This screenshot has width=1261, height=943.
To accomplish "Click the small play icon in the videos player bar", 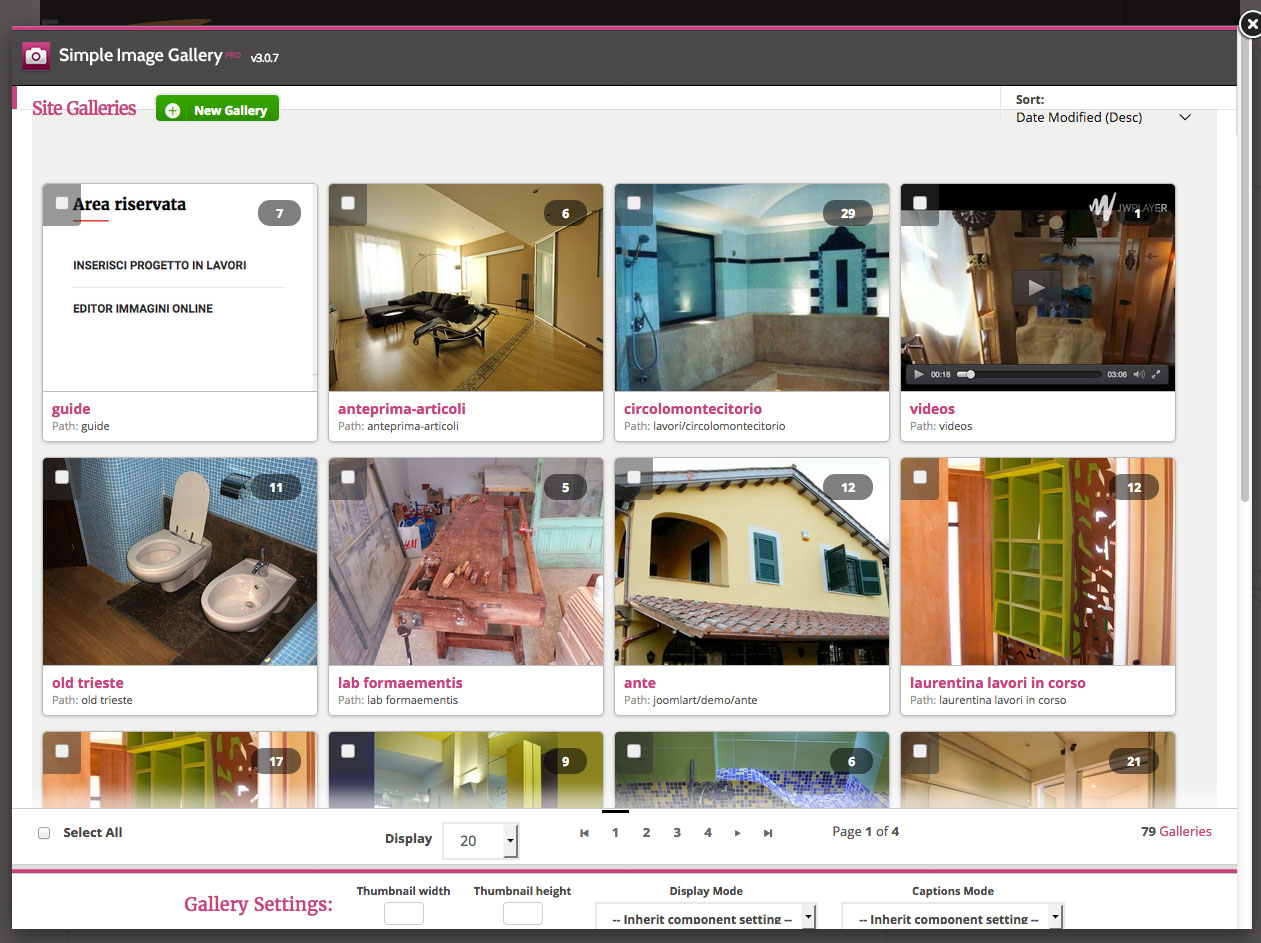I will [x=919, y=374].
